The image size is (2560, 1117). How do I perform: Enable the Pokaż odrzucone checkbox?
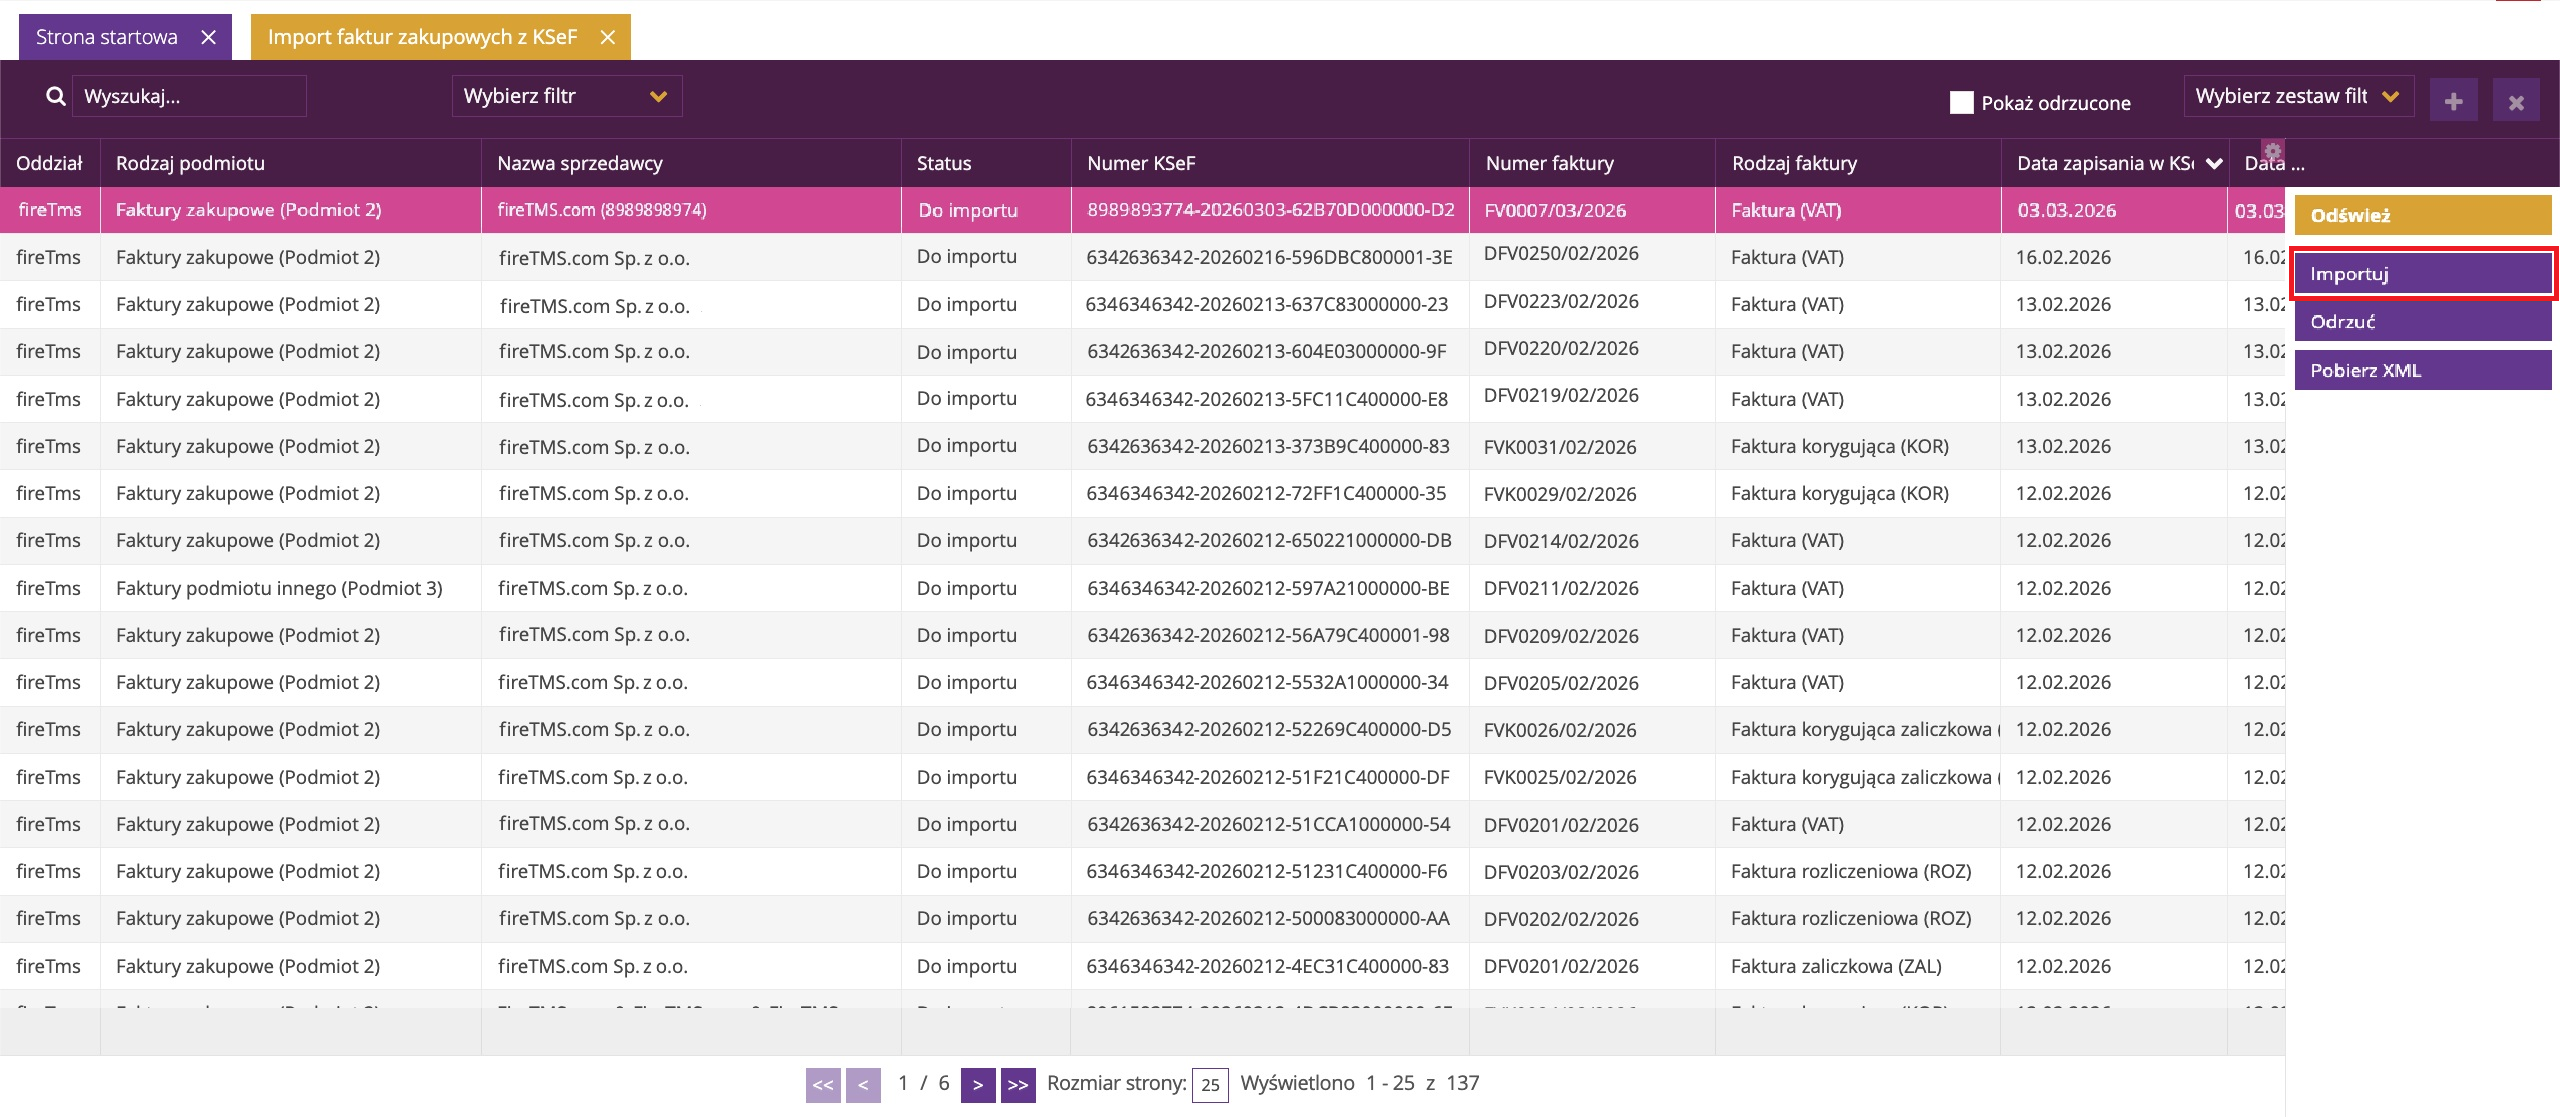pyautogui.click(x=1961, y=103)
